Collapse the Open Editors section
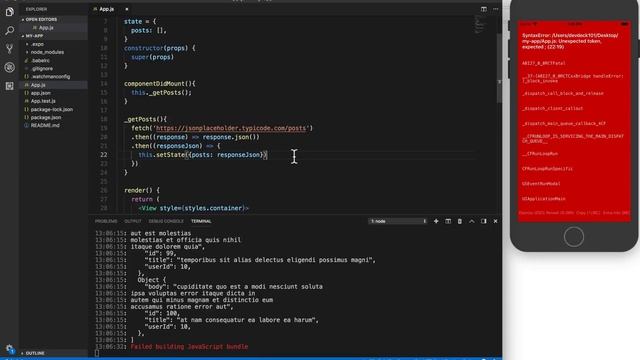The height and width of the screenshot is (360, 640). point(41,19)
